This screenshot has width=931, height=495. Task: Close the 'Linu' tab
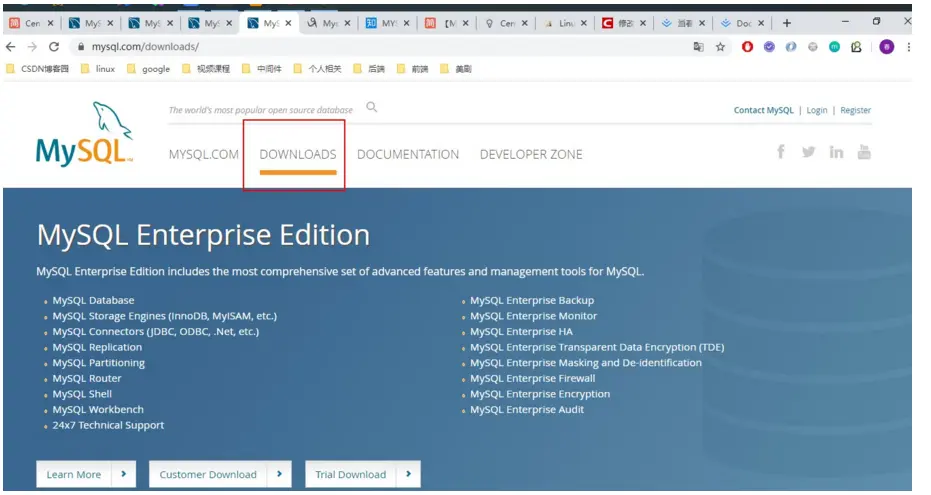(584, 23)
